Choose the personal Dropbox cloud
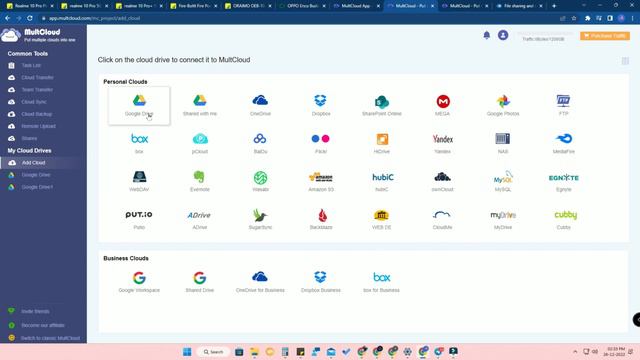 (x=321, y=105)
